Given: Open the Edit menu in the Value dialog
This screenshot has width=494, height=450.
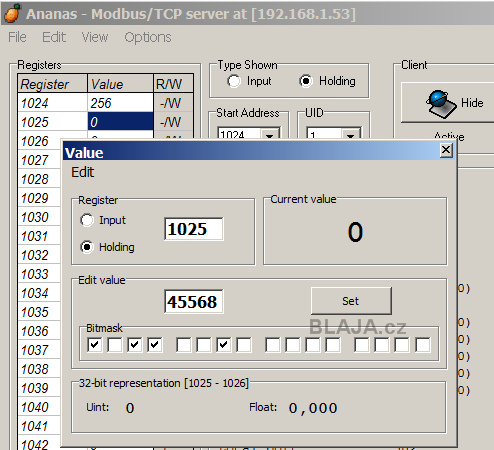Looking at the screenshot, I should pos(83,172).
